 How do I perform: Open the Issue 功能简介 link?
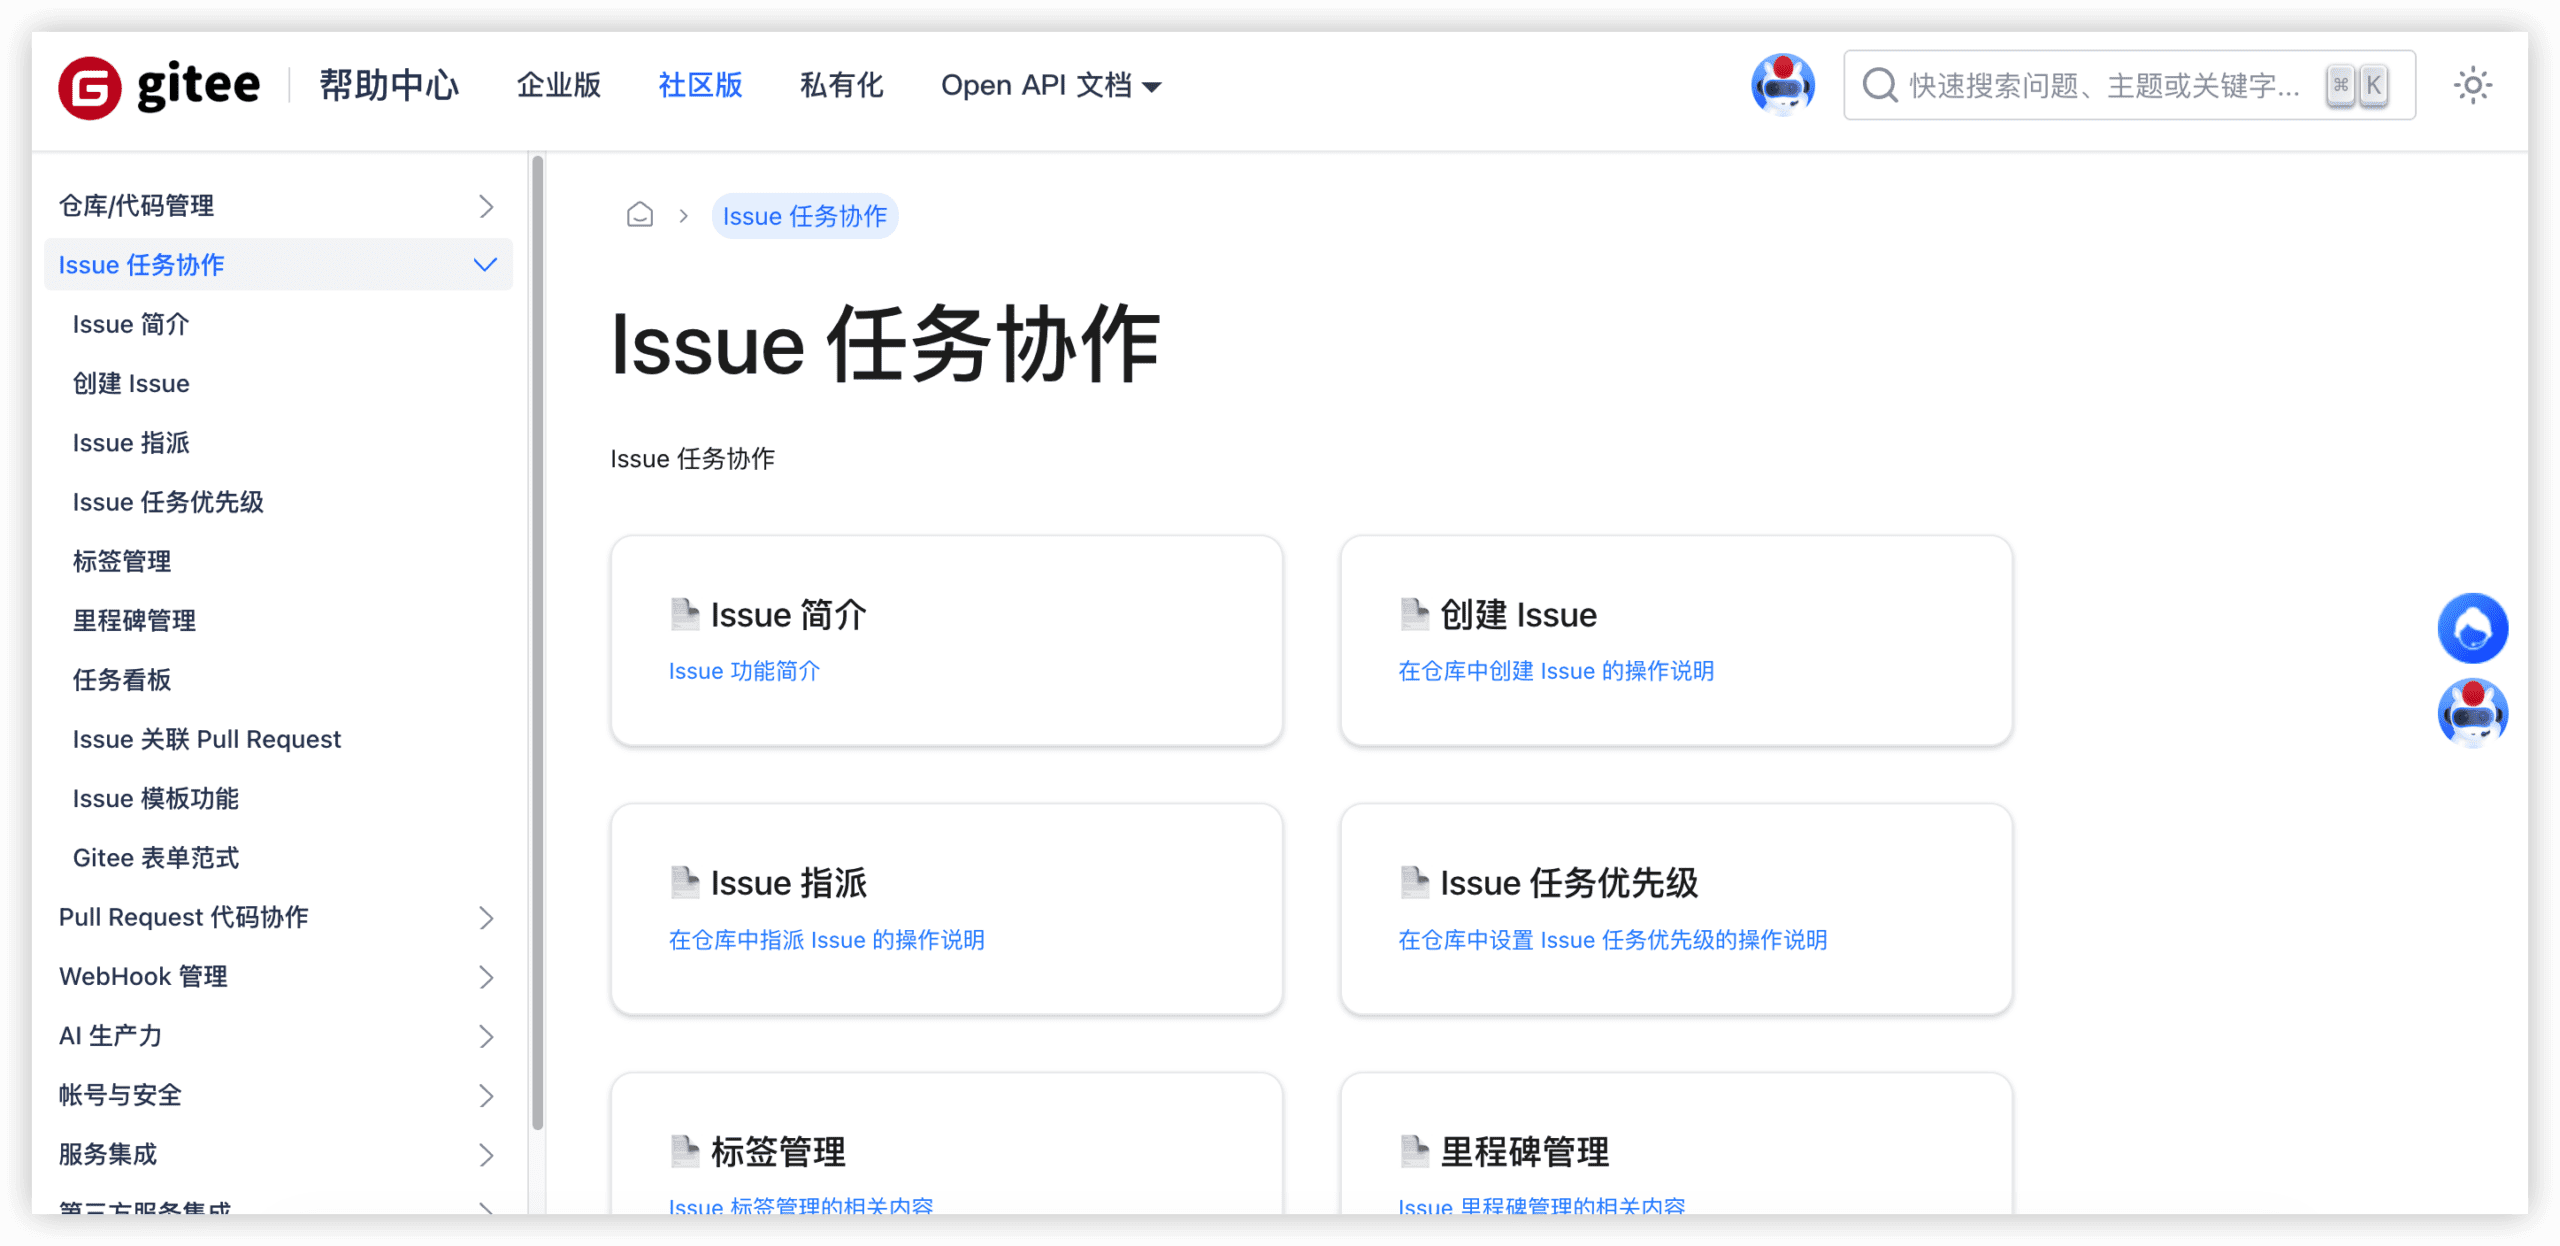pyautogui.click(x=744, y=671)
